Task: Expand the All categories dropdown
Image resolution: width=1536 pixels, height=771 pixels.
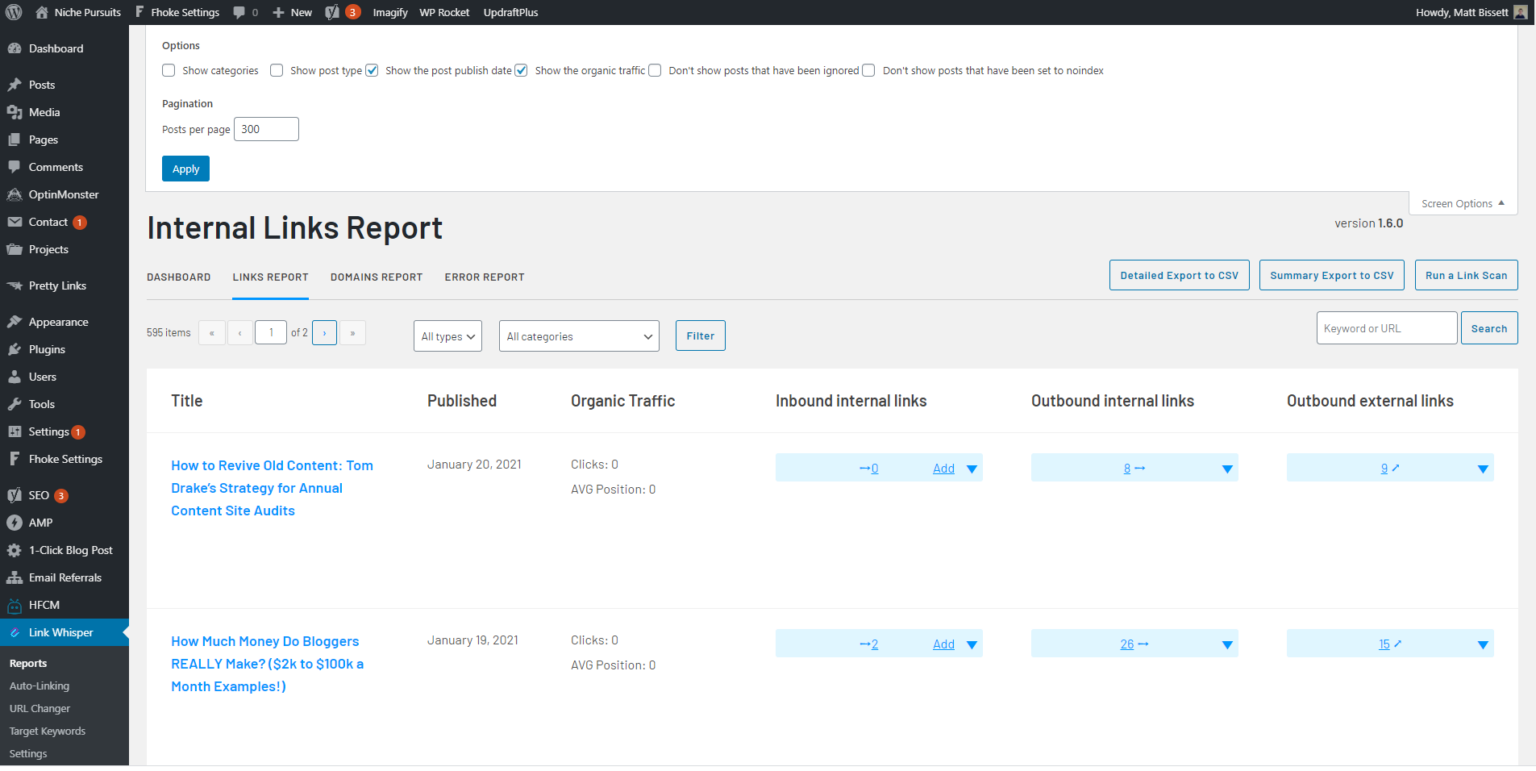Action: 578,336
